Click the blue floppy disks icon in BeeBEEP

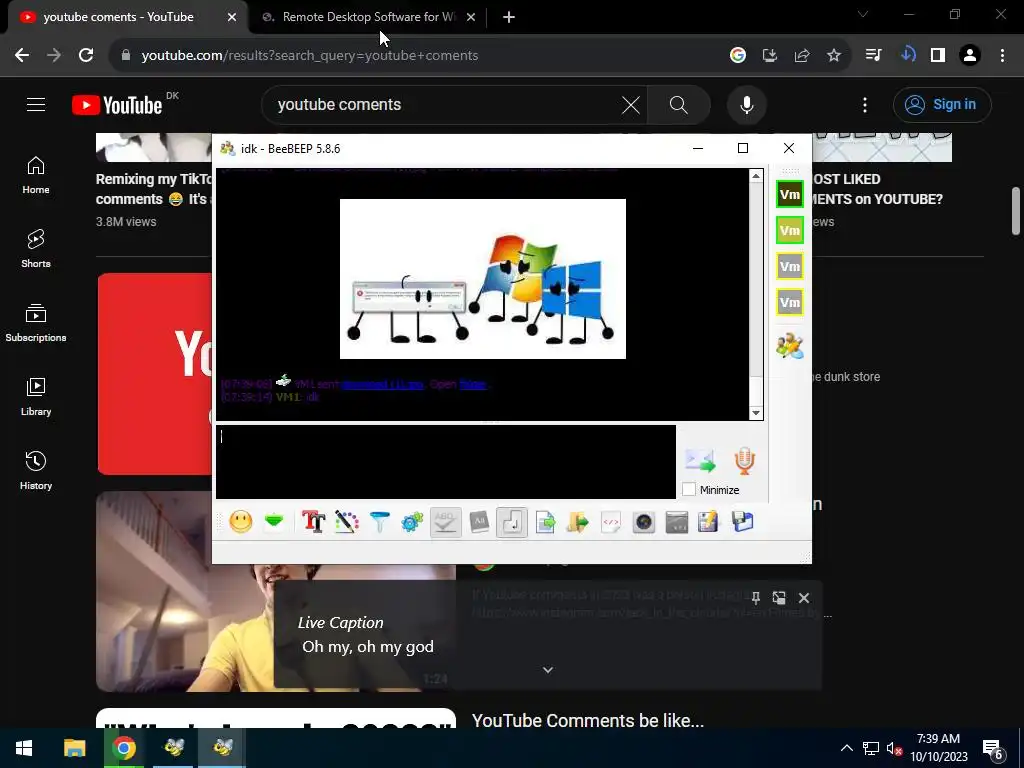pos(743,522)
